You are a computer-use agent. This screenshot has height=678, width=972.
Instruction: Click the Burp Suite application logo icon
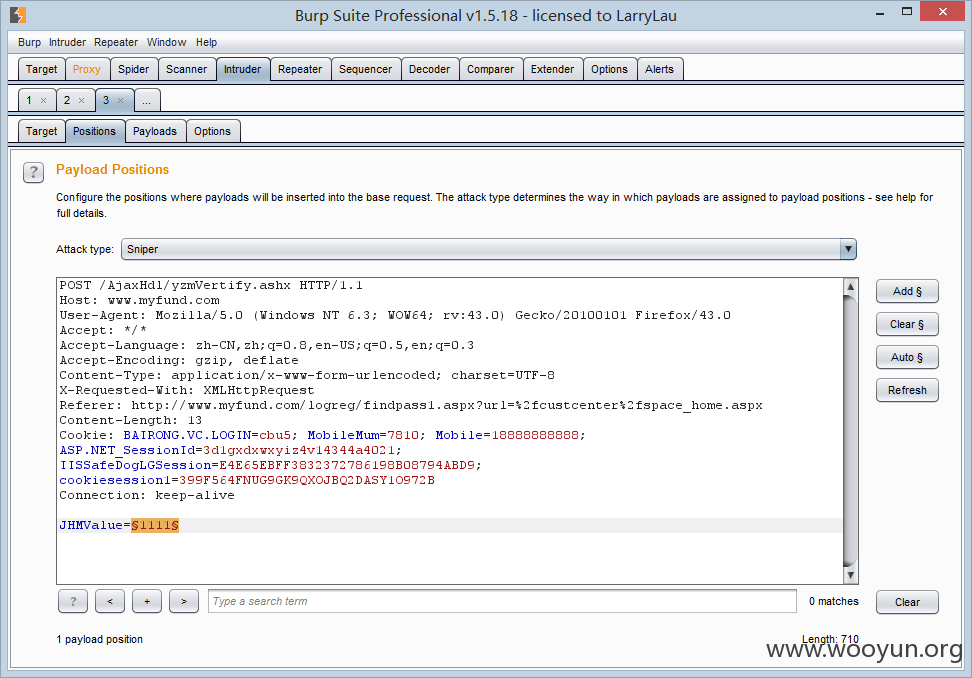18,15
